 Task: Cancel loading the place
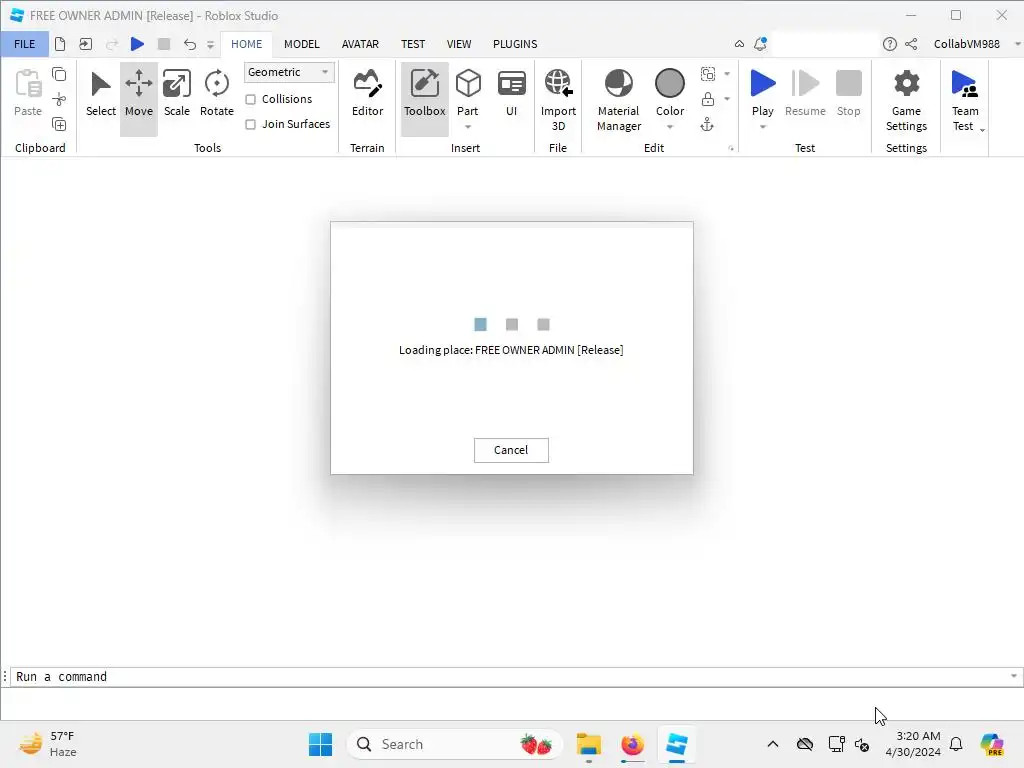click(511, 450)
